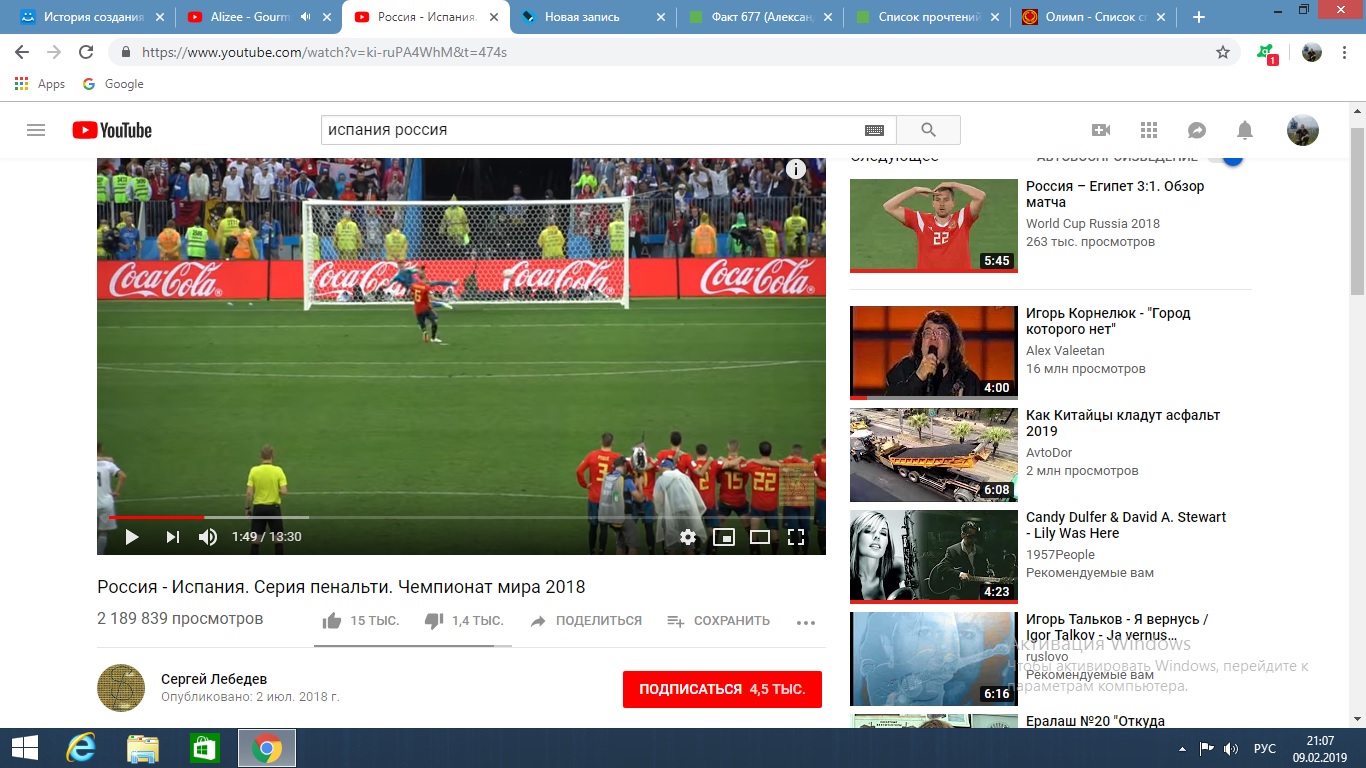Skip to the next video

[x=172, y=537]
